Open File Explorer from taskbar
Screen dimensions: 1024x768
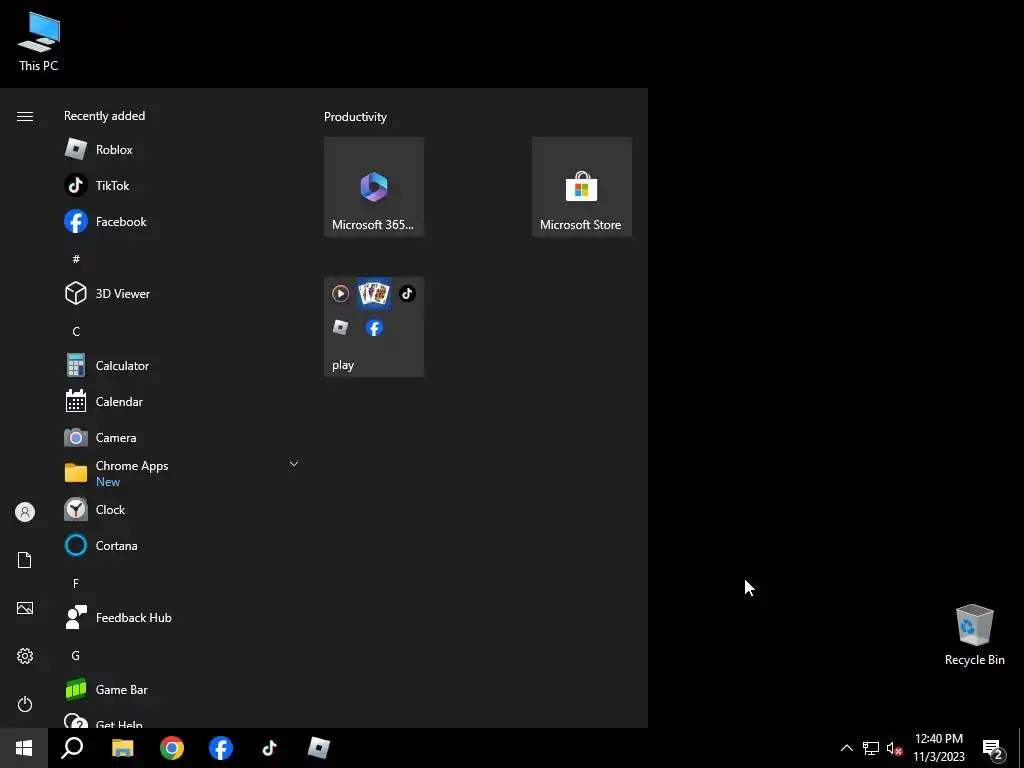tap(122, 748)
